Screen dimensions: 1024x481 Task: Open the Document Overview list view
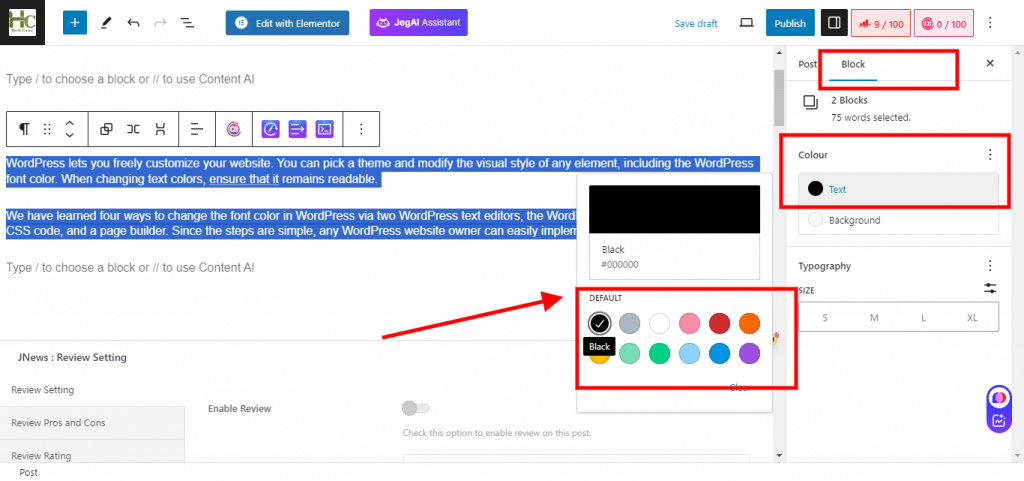pyautogui.click(x=187, y=23)
